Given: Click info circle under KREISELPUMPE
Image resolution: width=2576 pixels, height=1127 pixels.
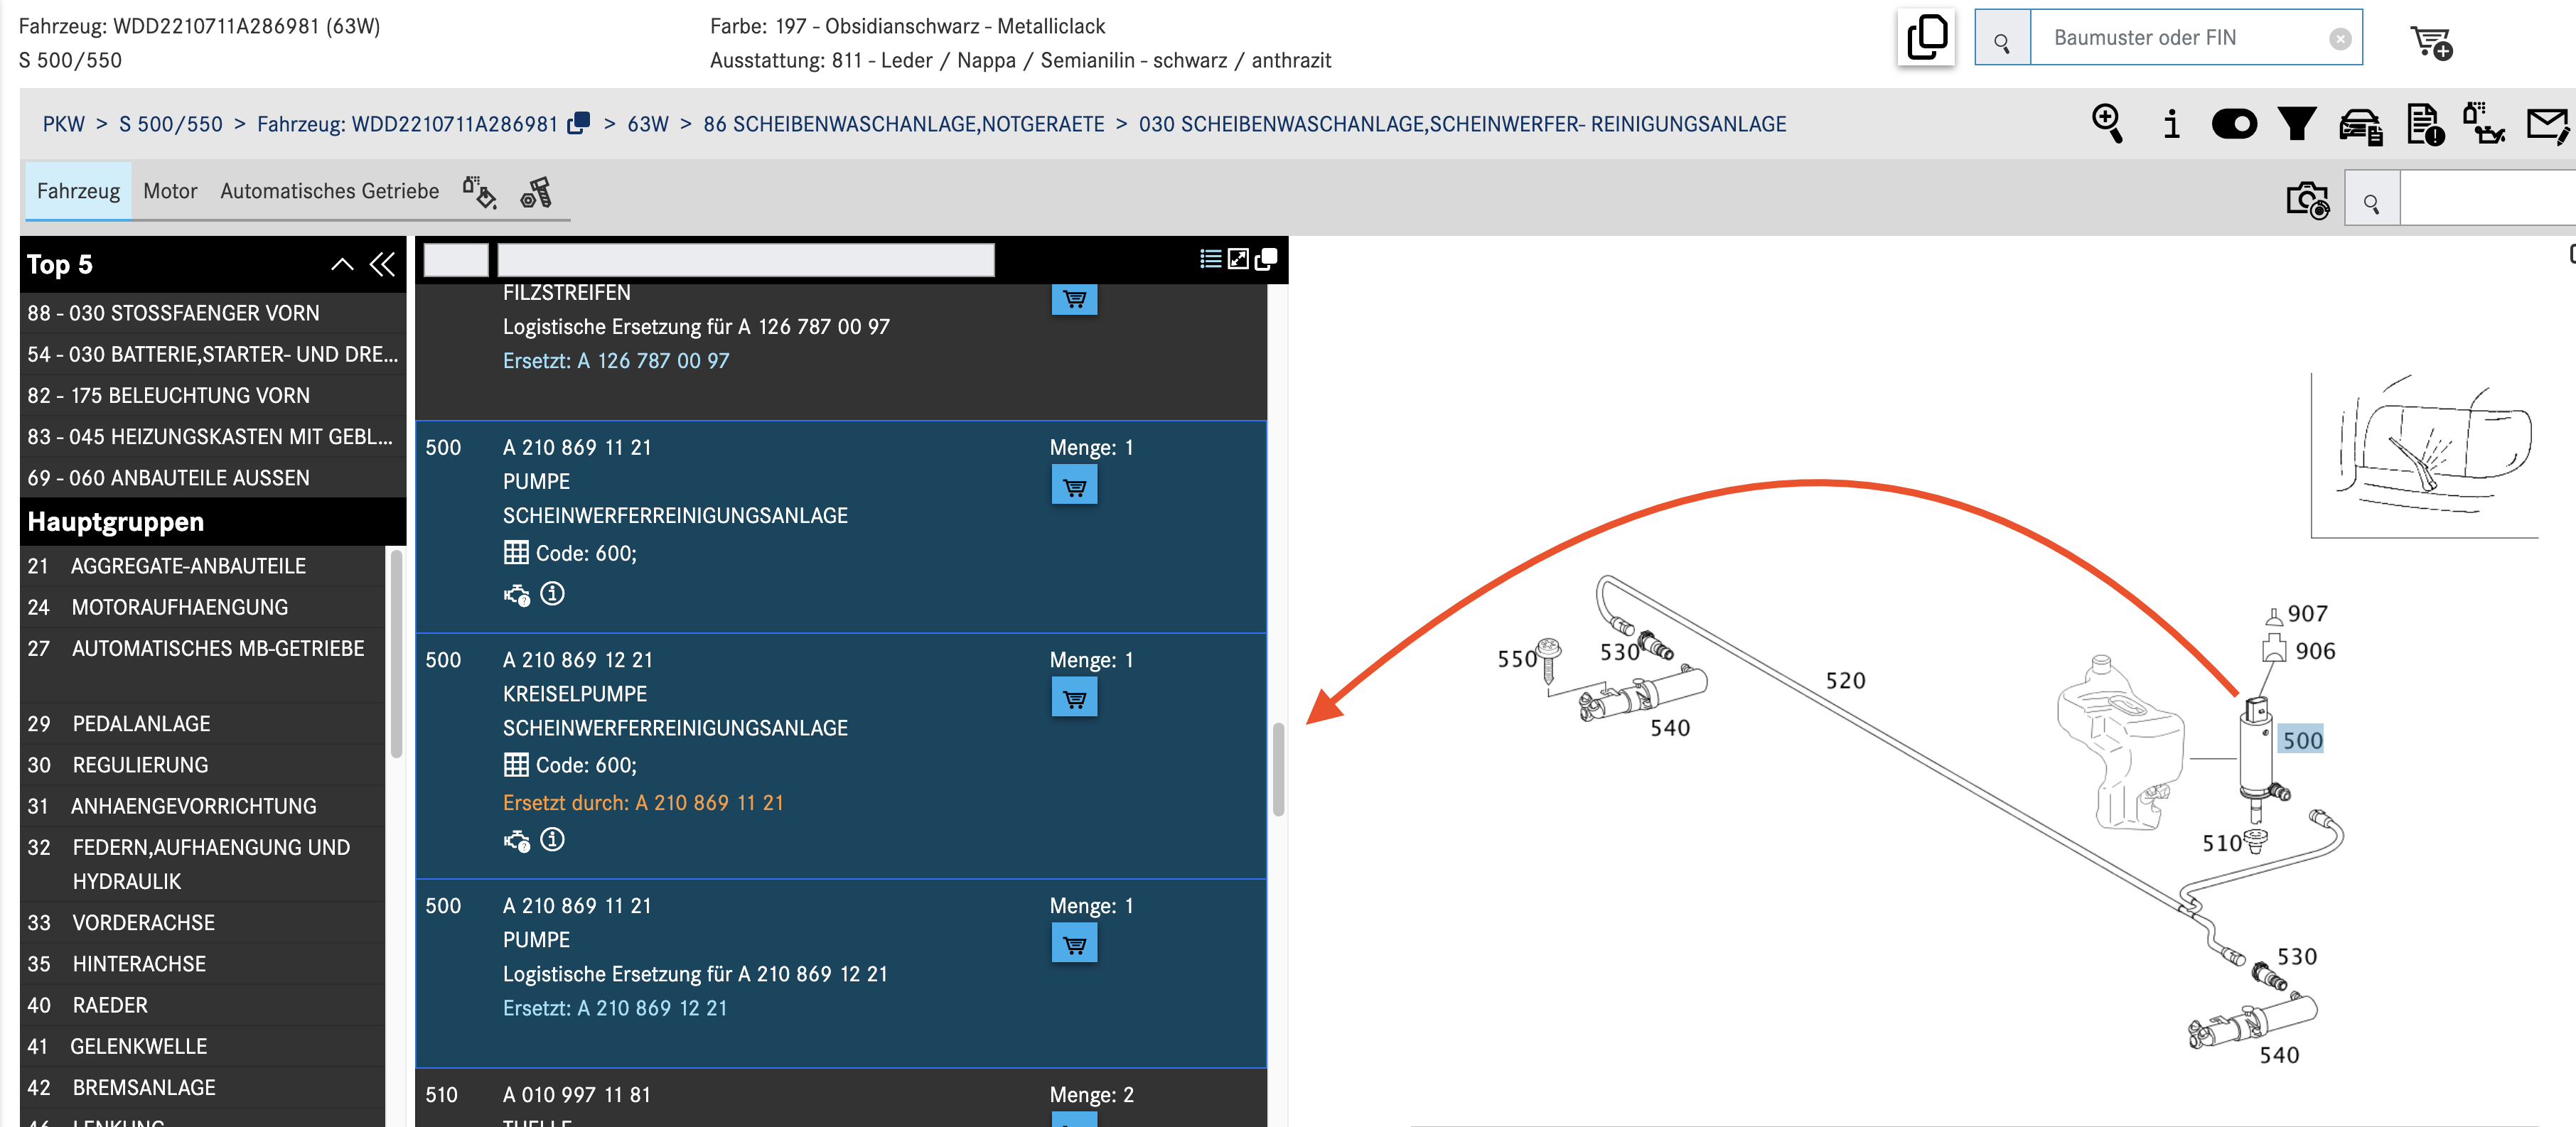Looking at the screenshot, I should coord(552,840).
